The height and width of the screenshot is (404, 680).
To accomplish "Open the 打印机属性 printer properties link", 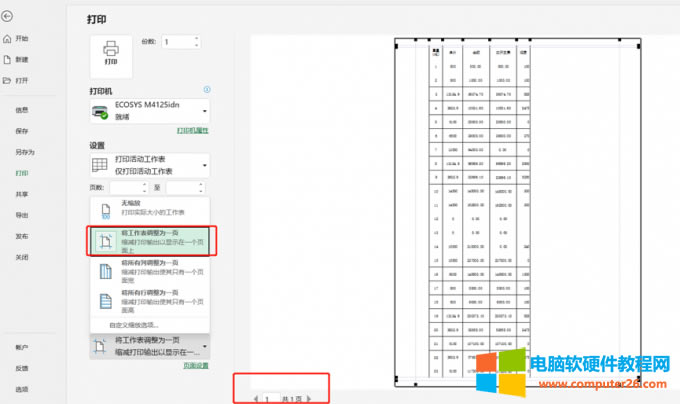I will pyautogui.click(x=193, y=130).
